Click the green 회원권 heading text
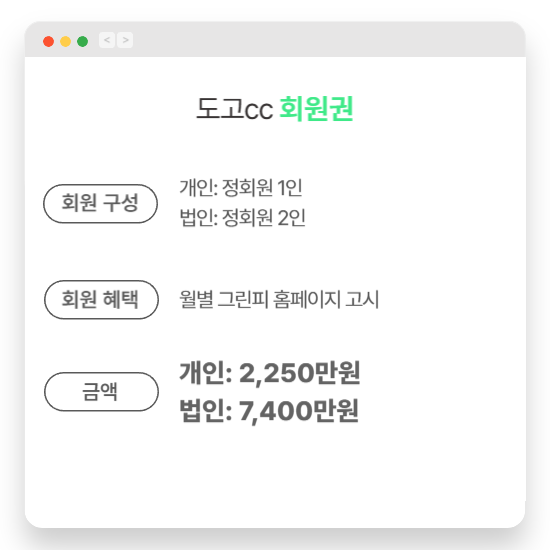Screen dimensions: 550x550 pos(316,109)
